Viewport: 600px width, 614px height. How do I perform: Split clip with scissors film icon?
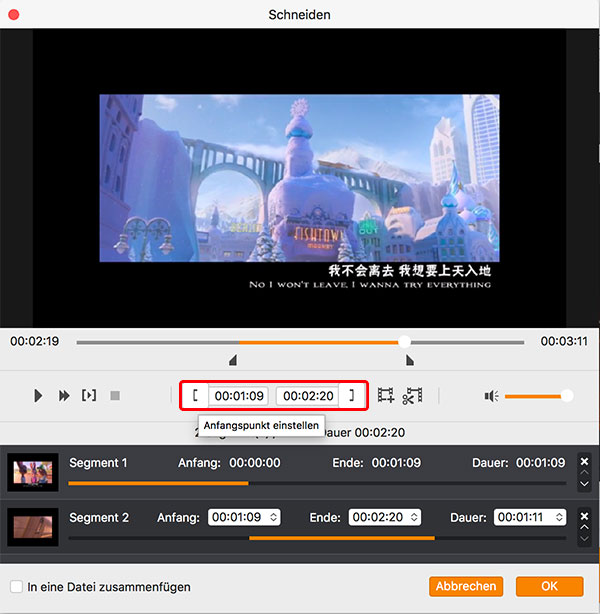tap(412, 395)
